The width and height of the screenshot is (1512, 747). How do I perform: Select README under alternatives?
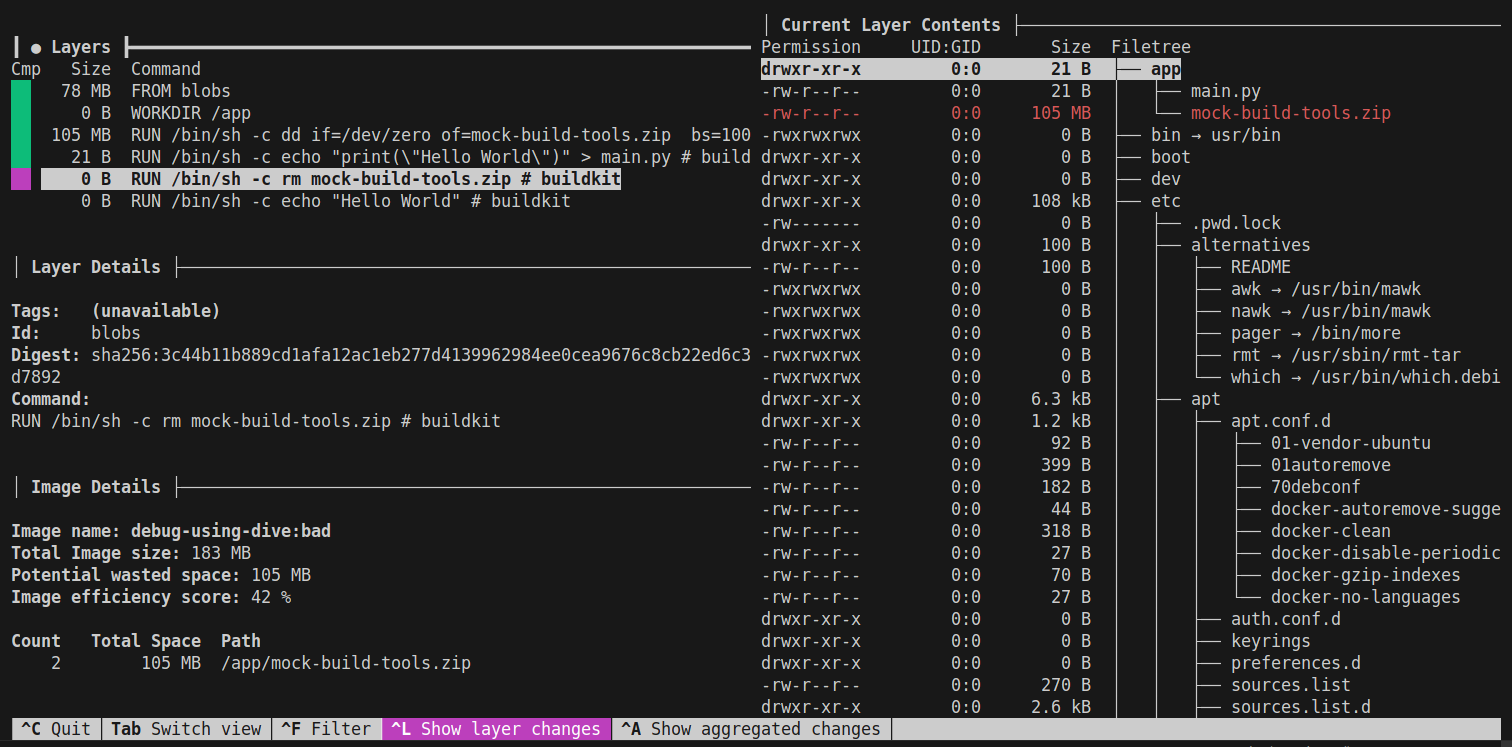(1260, 267)
